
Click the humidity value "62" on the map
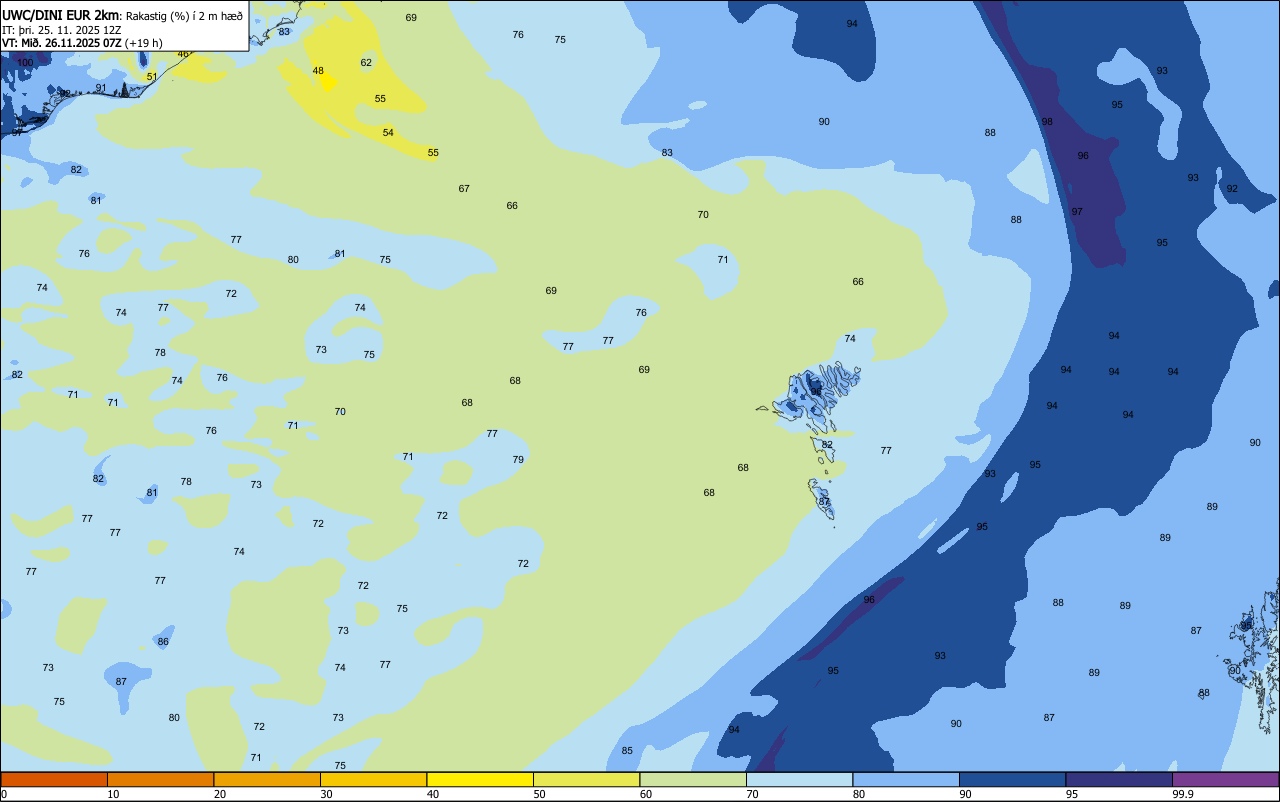coord(366,63)
